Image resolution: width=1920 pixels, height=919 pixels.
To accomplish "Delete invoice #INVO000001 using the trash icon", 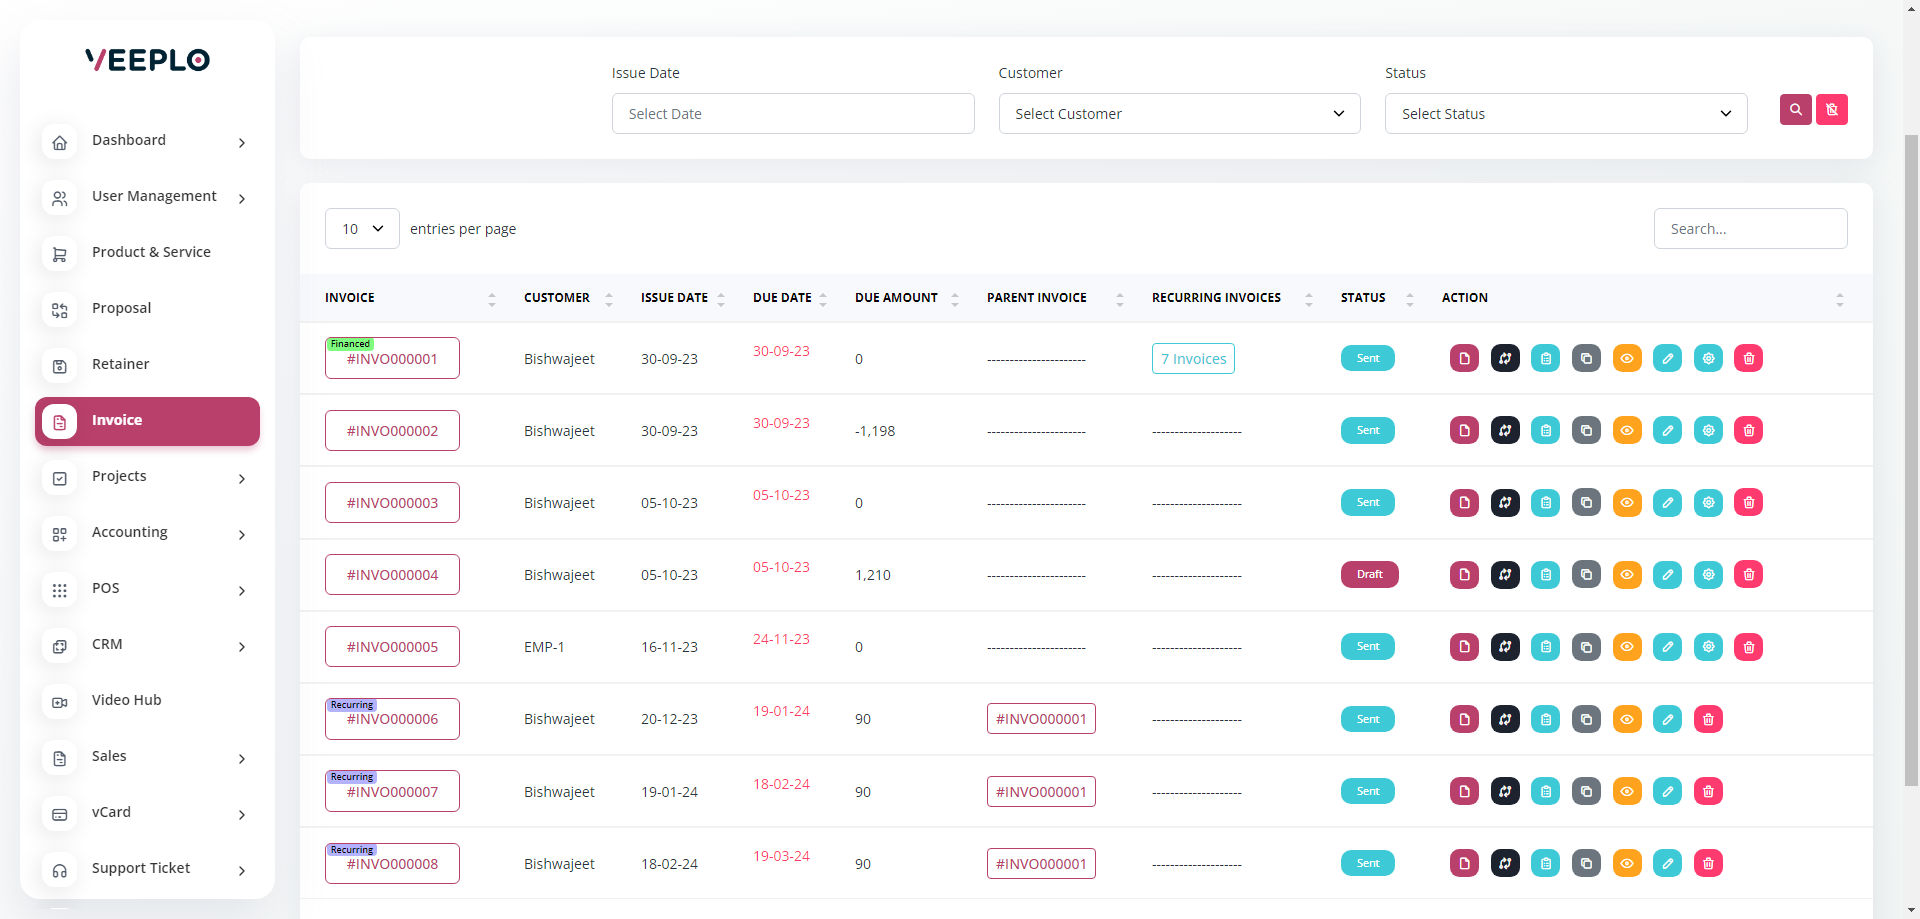I will coord(1748,359).
